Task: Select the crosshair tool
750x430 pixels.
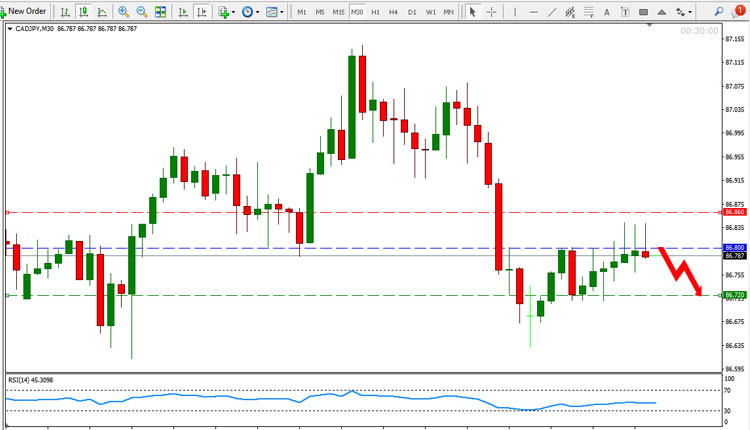Action: pyautogui.click(x=491, y=12)
